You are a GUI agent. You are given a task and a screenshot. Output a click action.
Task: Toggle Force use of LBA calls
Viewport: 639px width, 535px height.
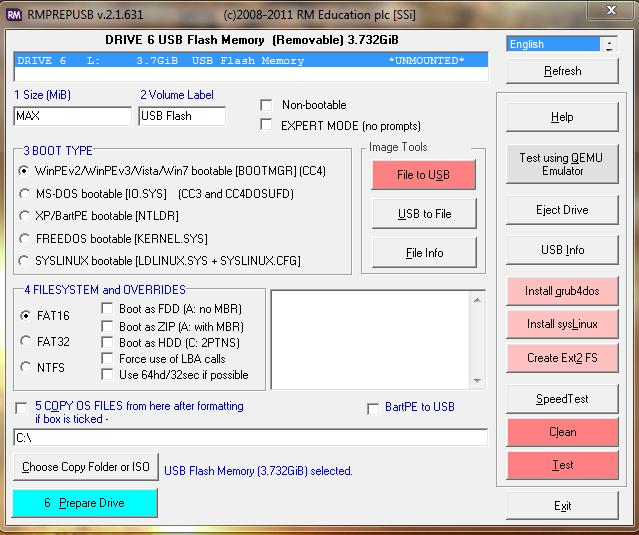(108, 359)
